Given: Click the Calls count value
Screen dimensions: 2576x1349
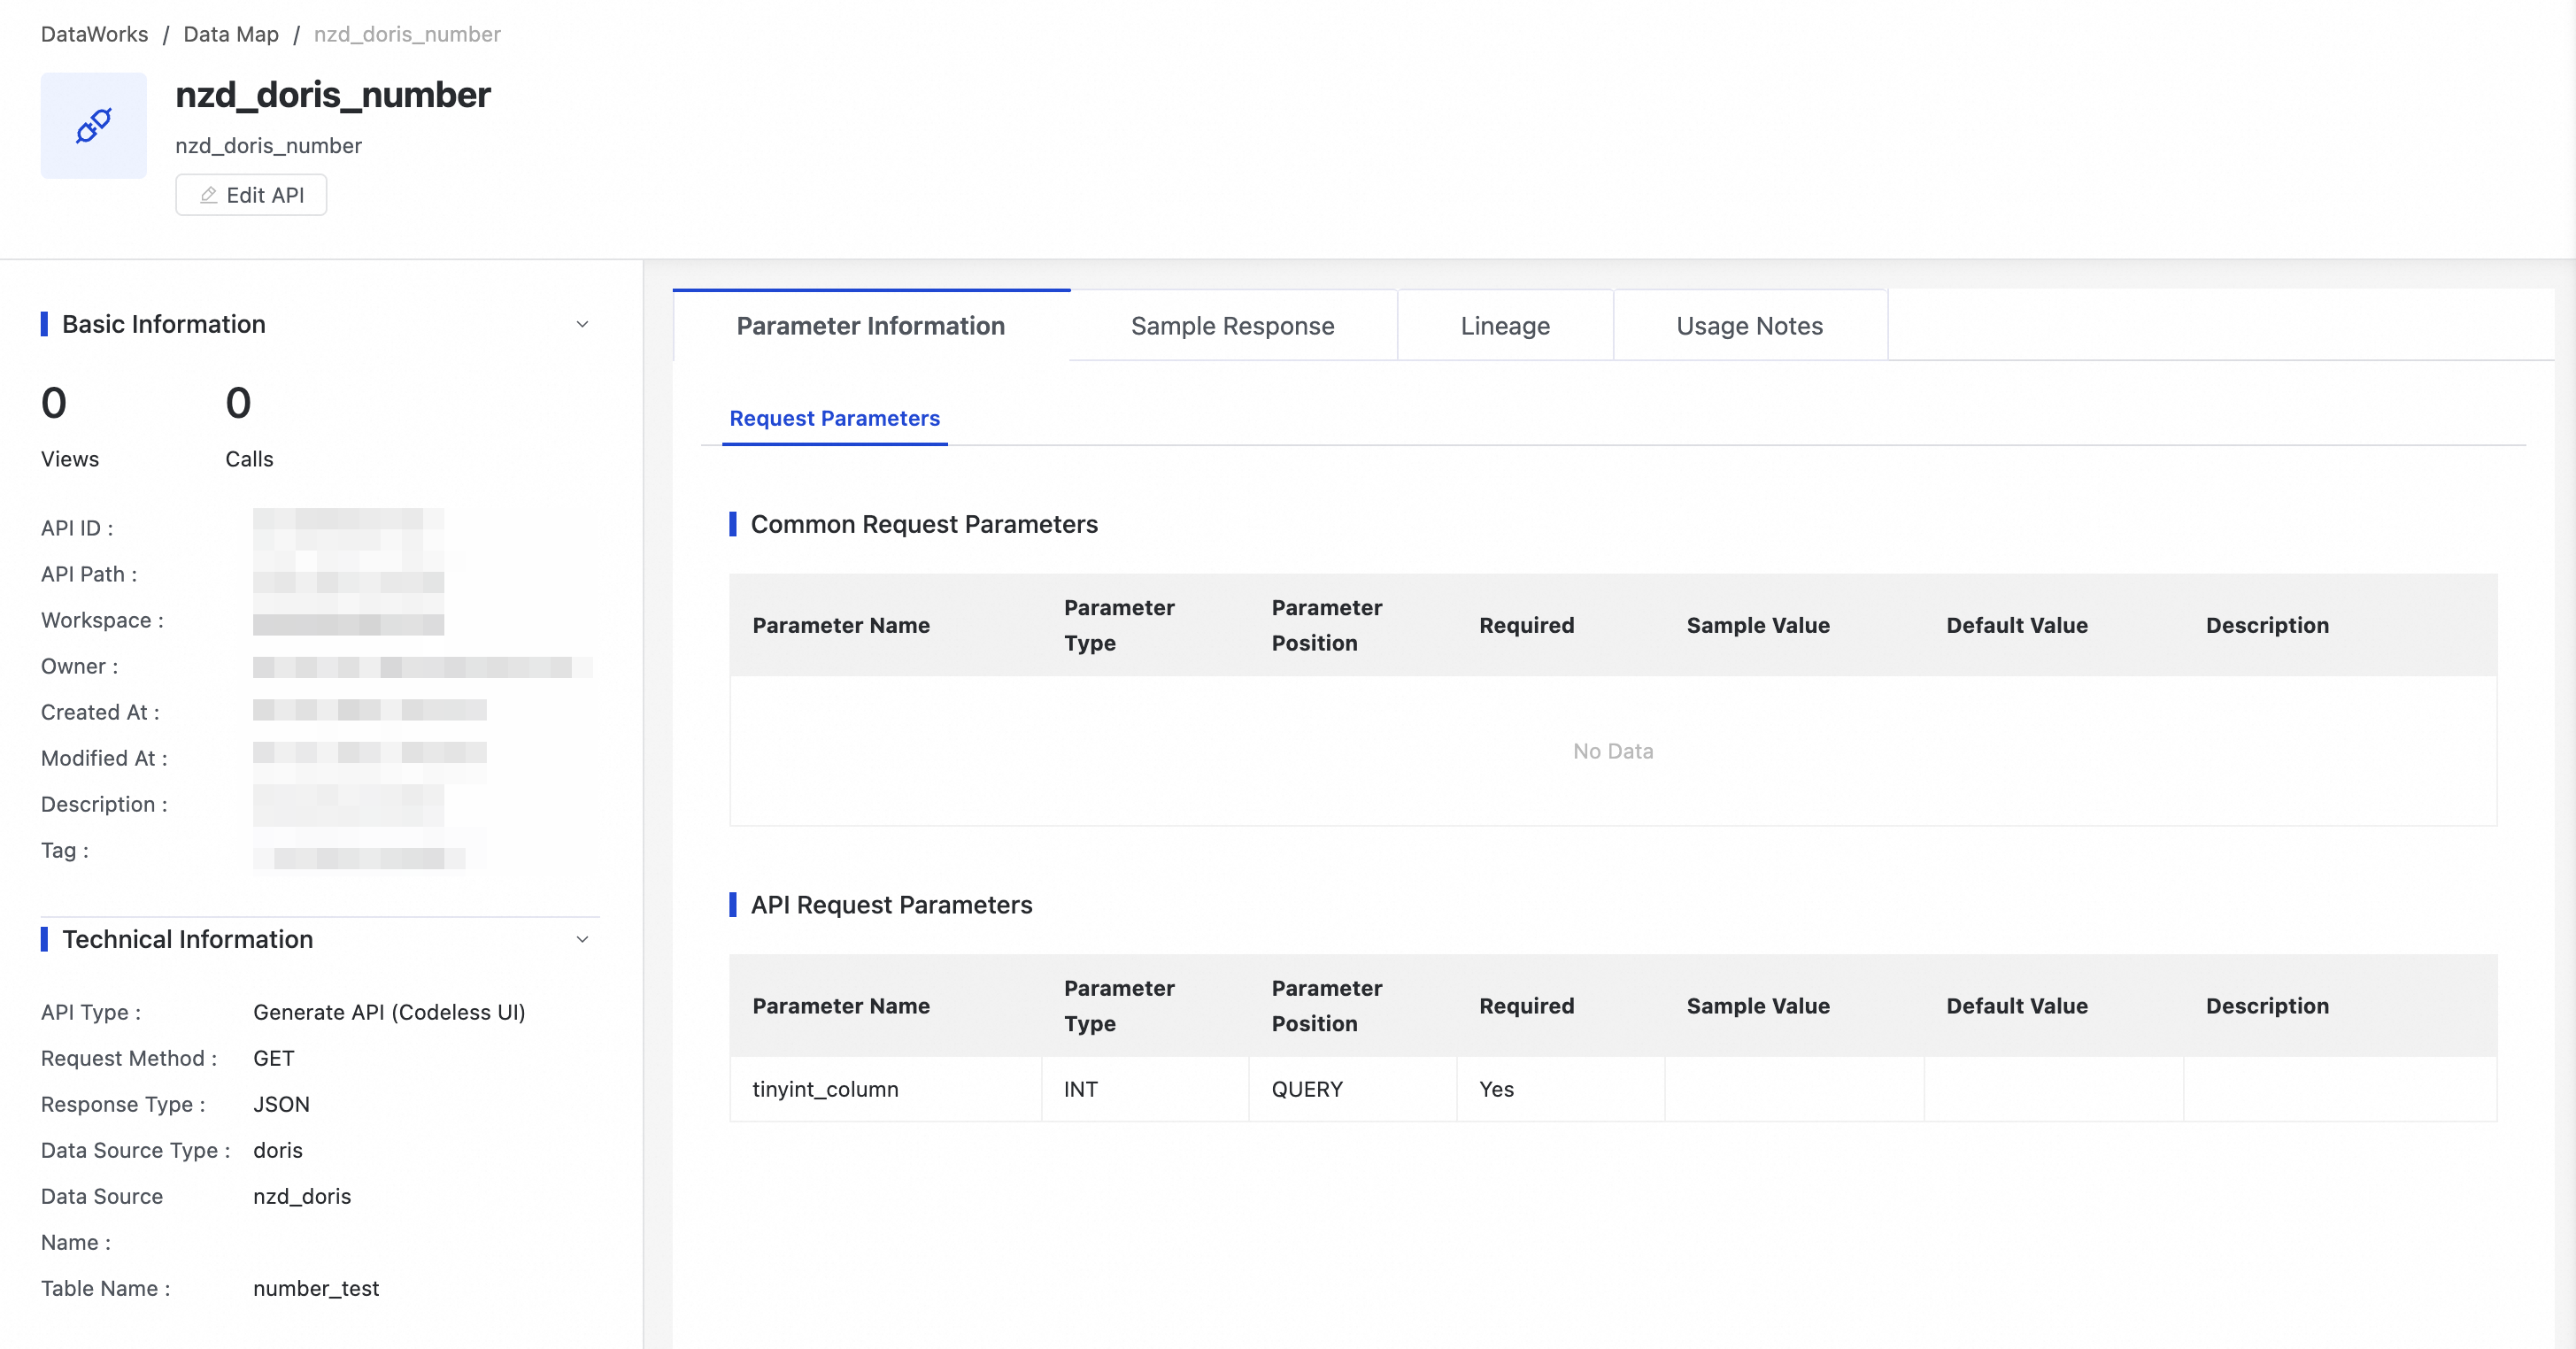Looking at the screenshot, I should (x=238, y=403).
